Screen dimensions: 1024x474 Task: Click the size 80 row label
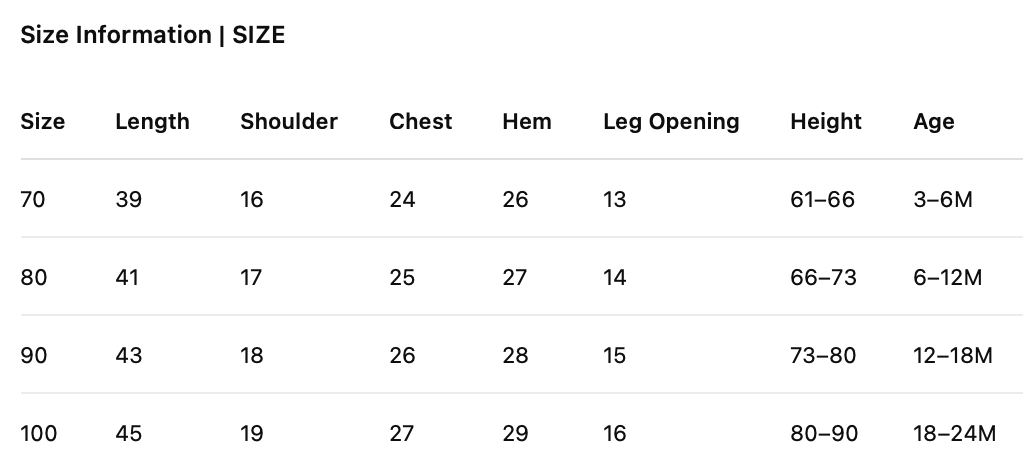[x=33, y=277]
